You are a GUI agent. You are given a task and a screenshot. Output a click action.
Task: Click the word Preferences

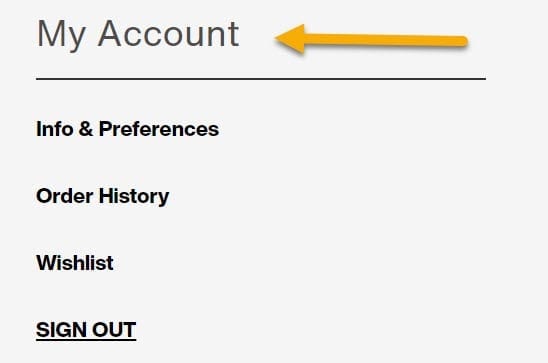[159, 129]
